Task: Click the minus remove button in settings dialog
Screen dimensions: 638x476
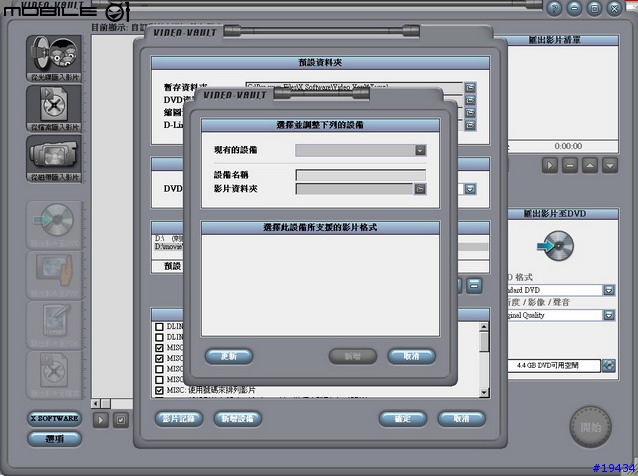Action: [474, 286]
